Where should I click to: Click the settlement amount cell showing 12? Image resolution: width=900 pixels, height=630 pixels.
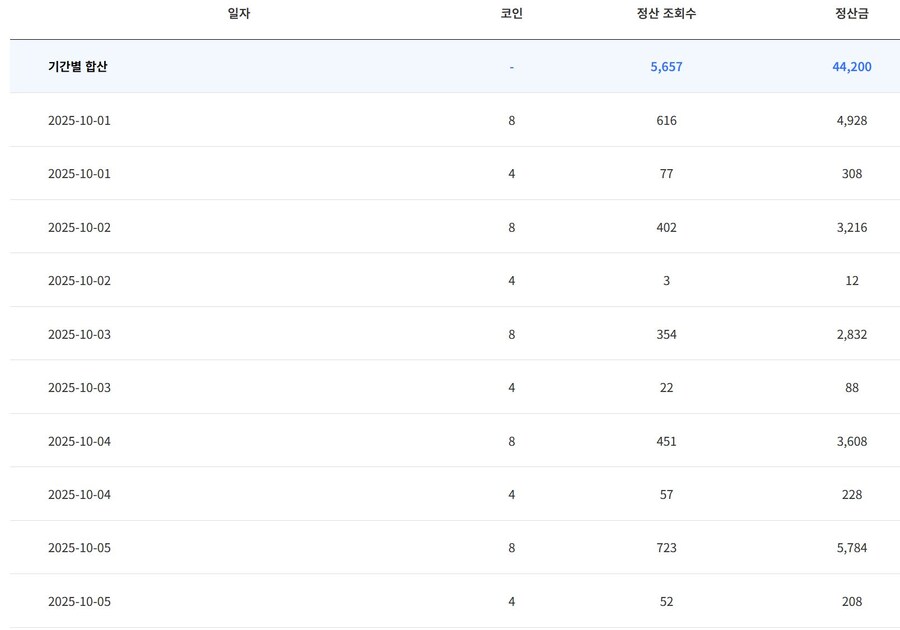click(x=851, y=281)
